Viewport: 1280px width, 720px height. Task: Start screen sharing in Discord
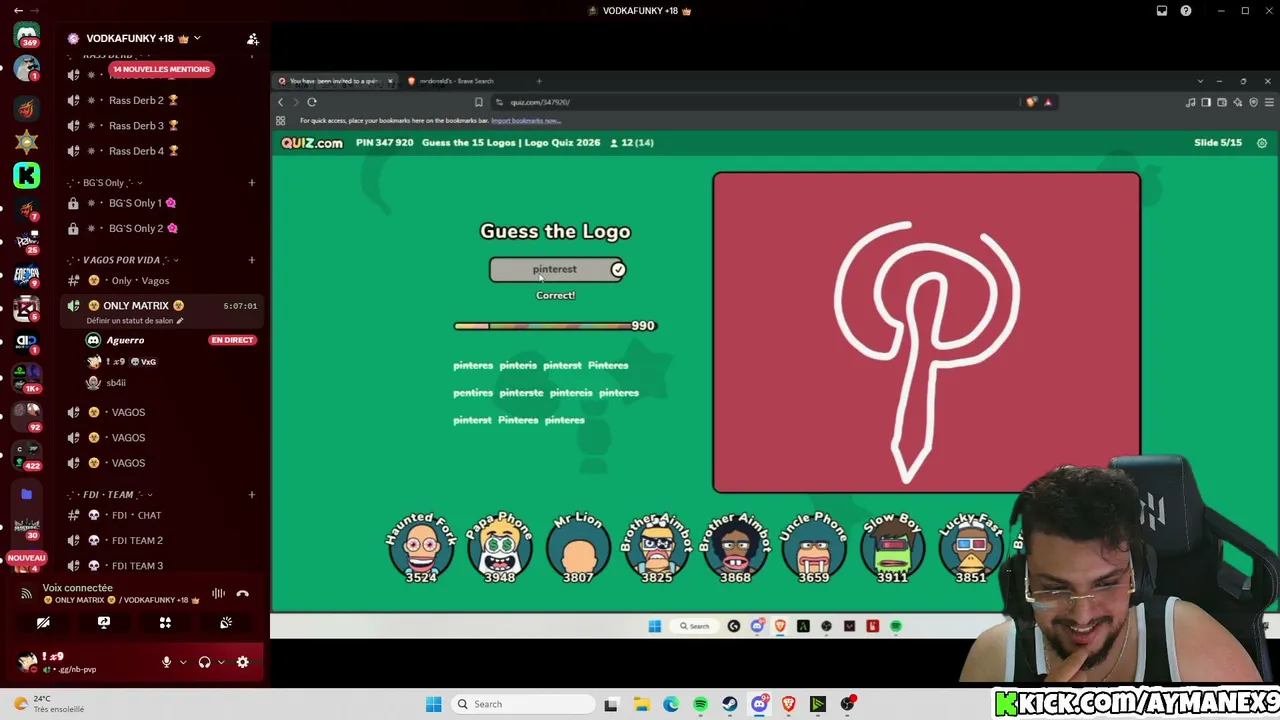click(x=104, y=622)
